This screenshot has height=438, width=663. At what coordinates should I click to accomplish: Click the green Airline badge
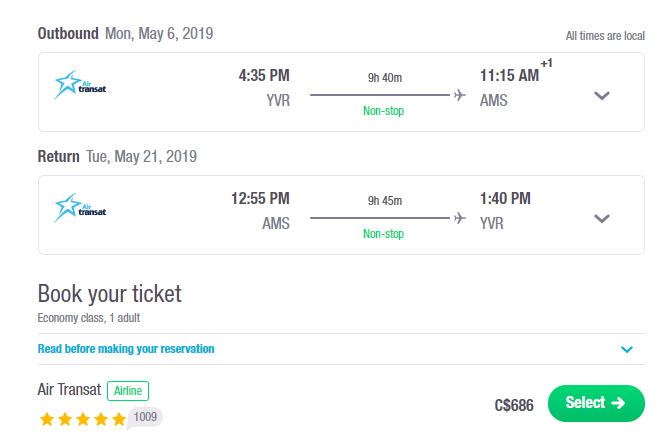click(x=128, y=391)
